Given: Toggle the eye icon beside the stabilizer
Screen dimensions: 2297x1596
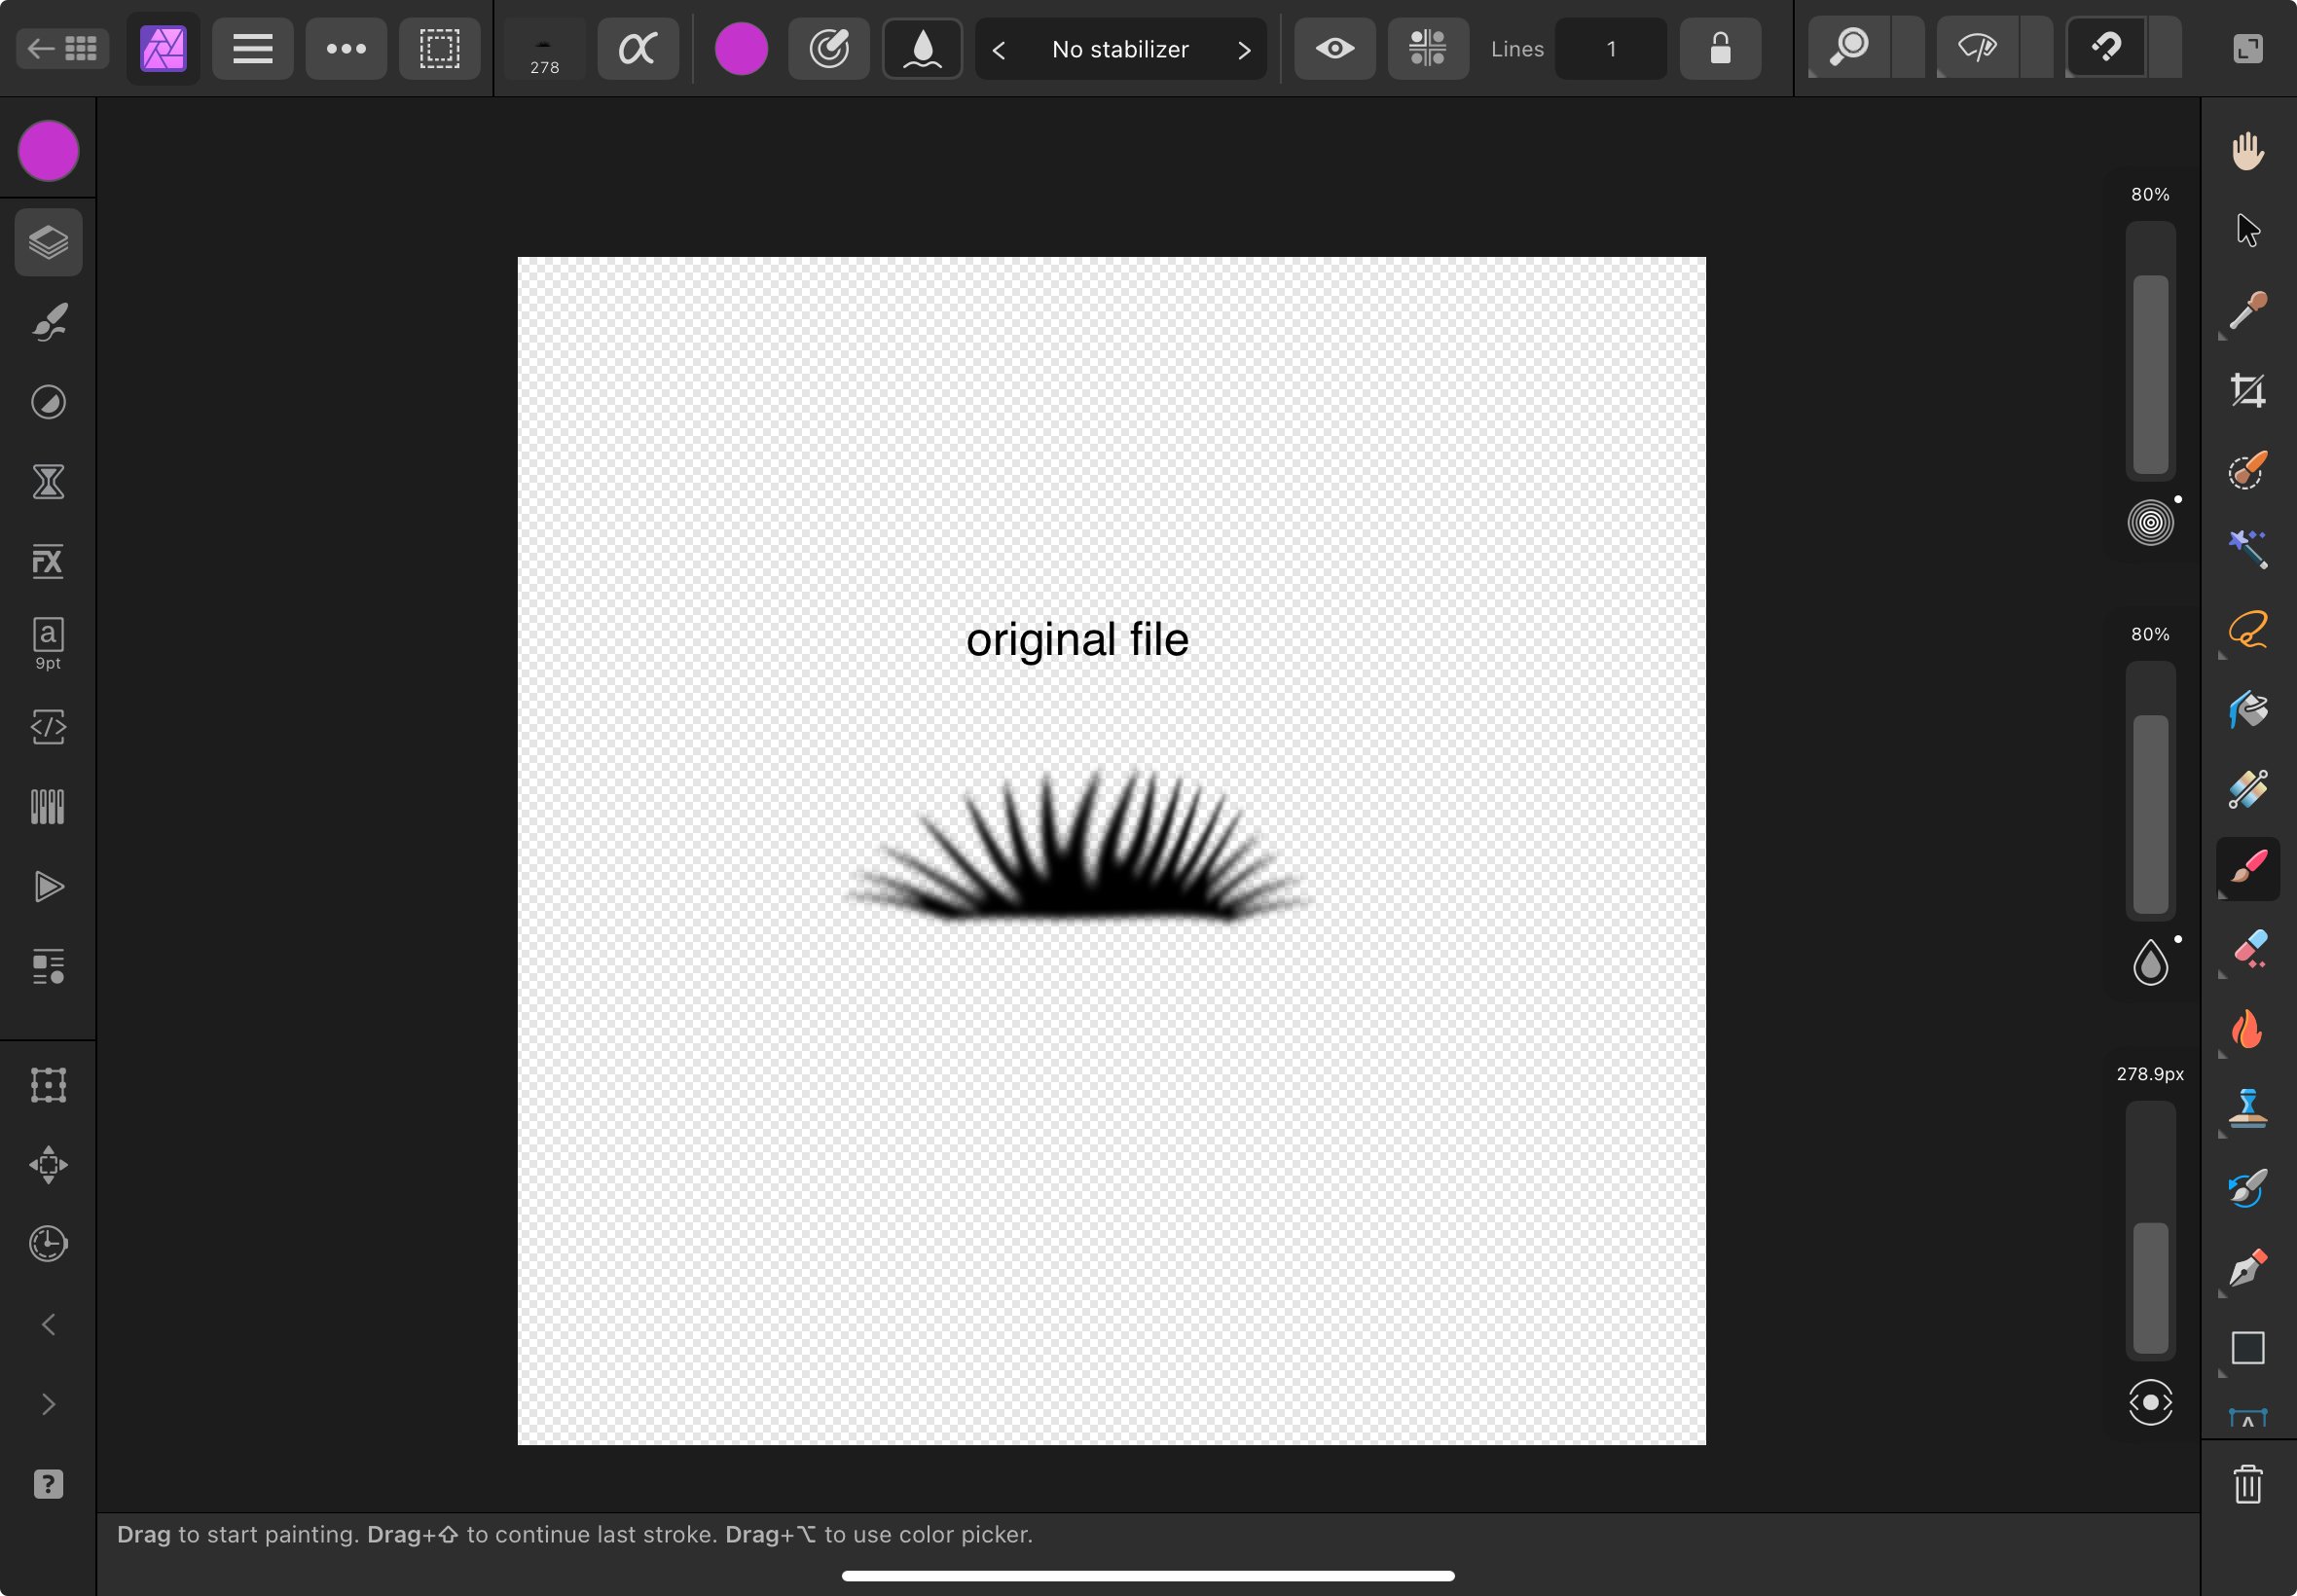Looking at the screenshot, I should [x=1335, y=48].
